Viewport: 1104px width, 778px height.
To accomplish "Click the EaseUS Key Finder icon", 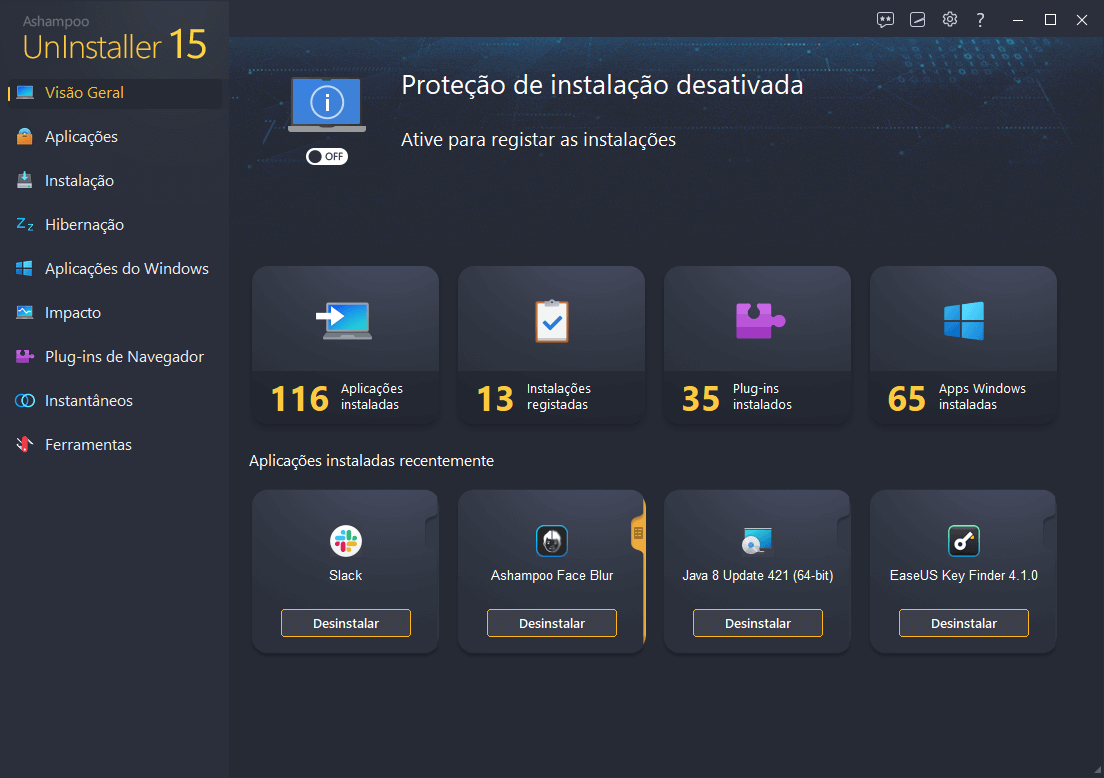I will 964,541.
